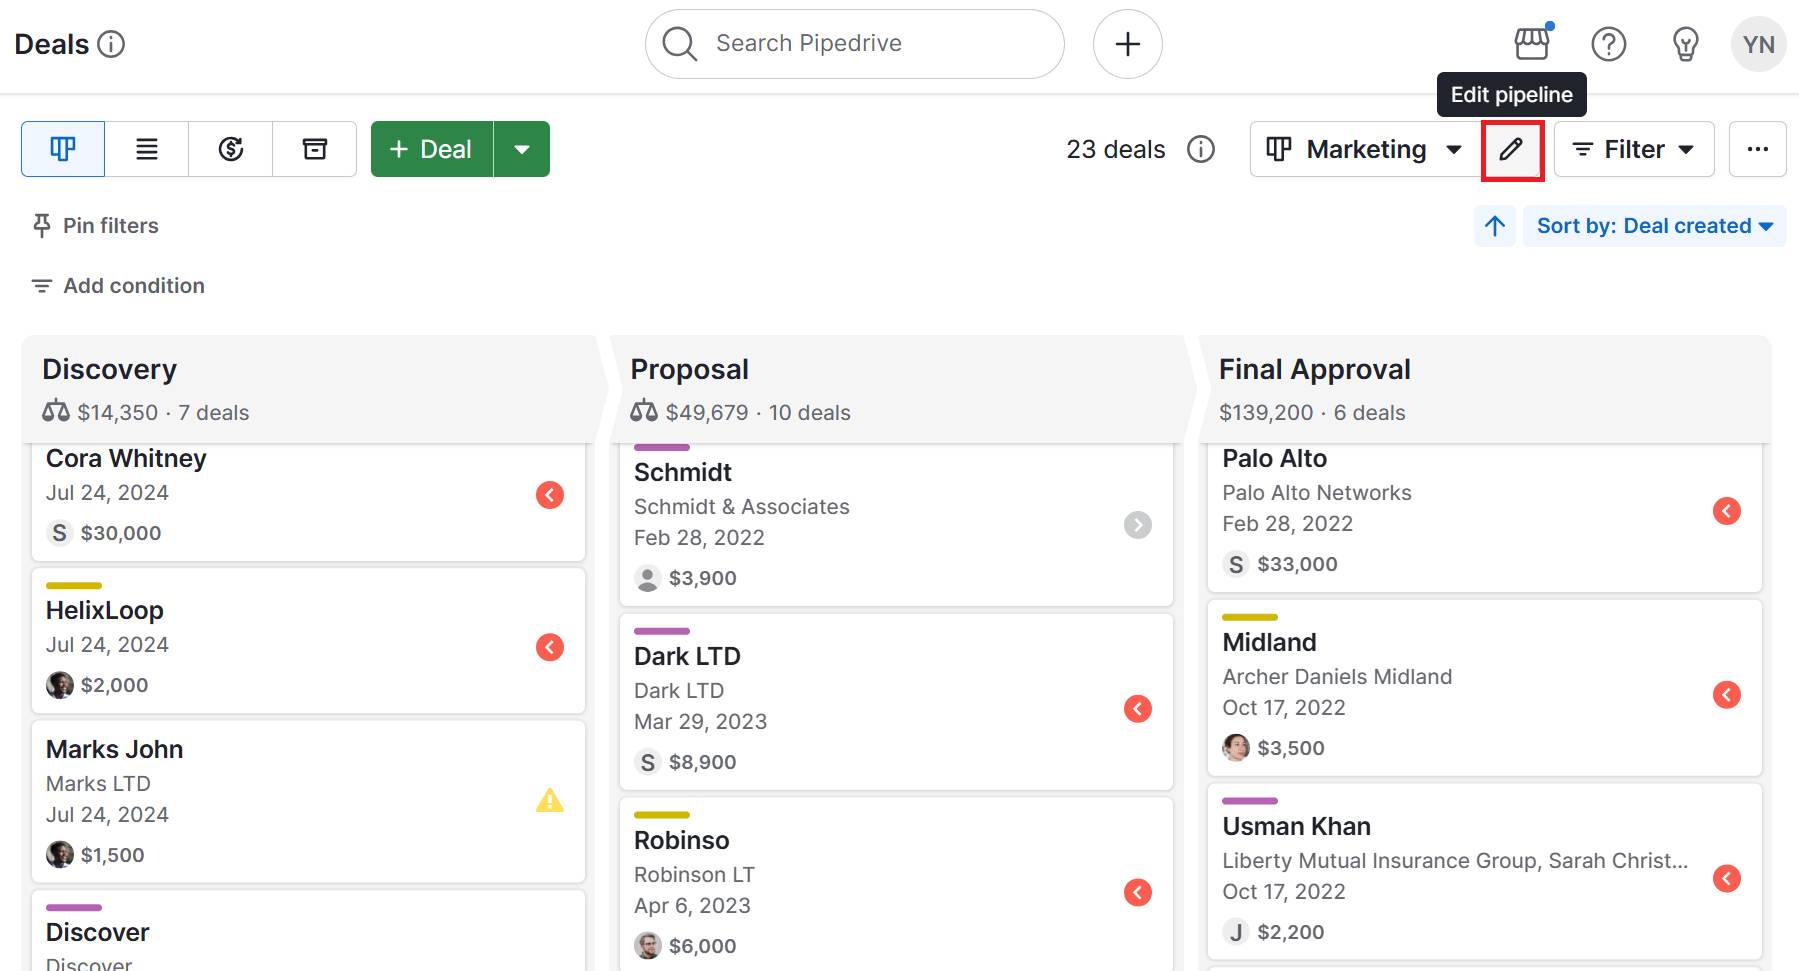Click the green + Deal button

tap(431, 148)
